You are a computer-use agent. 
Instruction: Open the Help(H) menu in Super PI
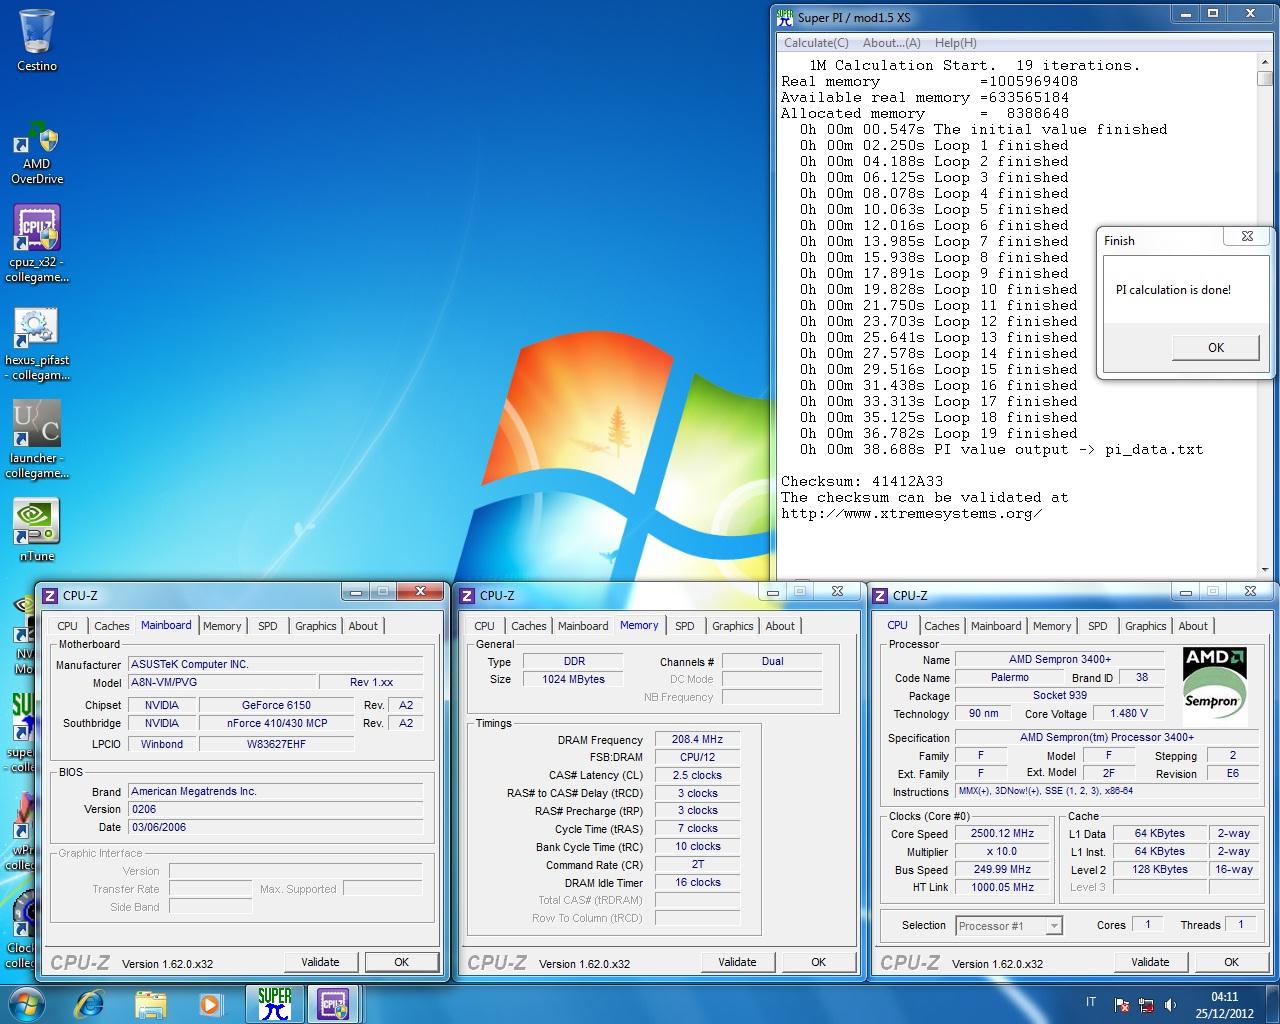coord(956,43)
